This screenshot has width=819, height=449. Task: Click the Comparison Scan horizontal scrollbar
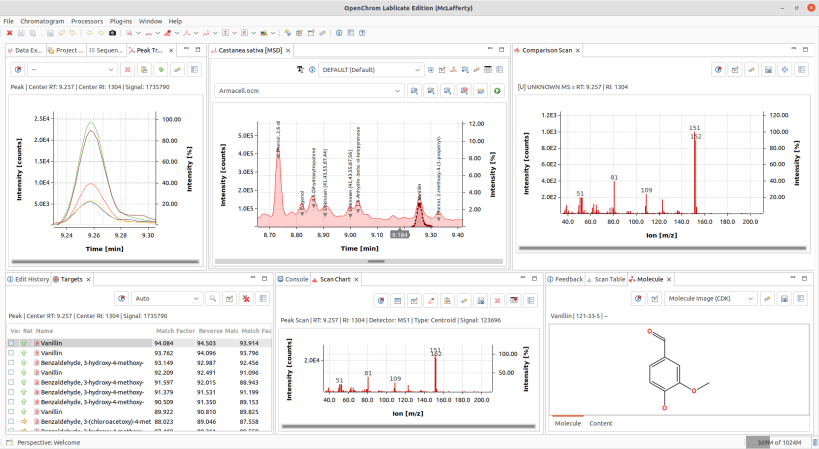pos(663,249)
